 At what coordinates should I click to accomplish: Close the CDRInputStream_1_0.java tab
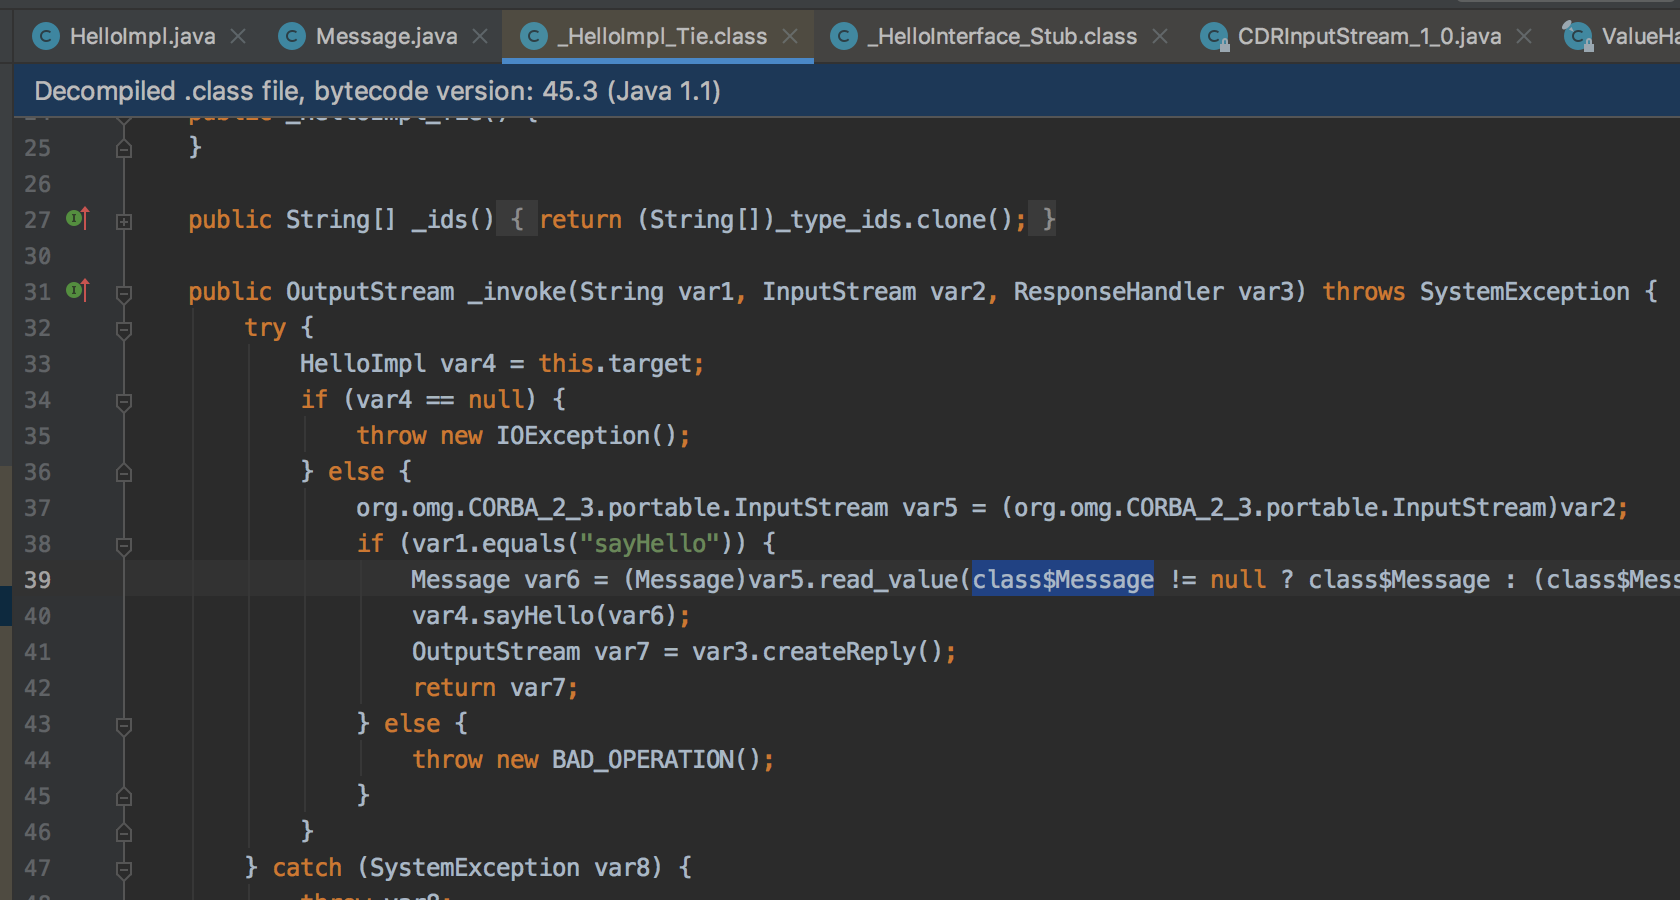pyautogui.click(x=1524, y=36)
